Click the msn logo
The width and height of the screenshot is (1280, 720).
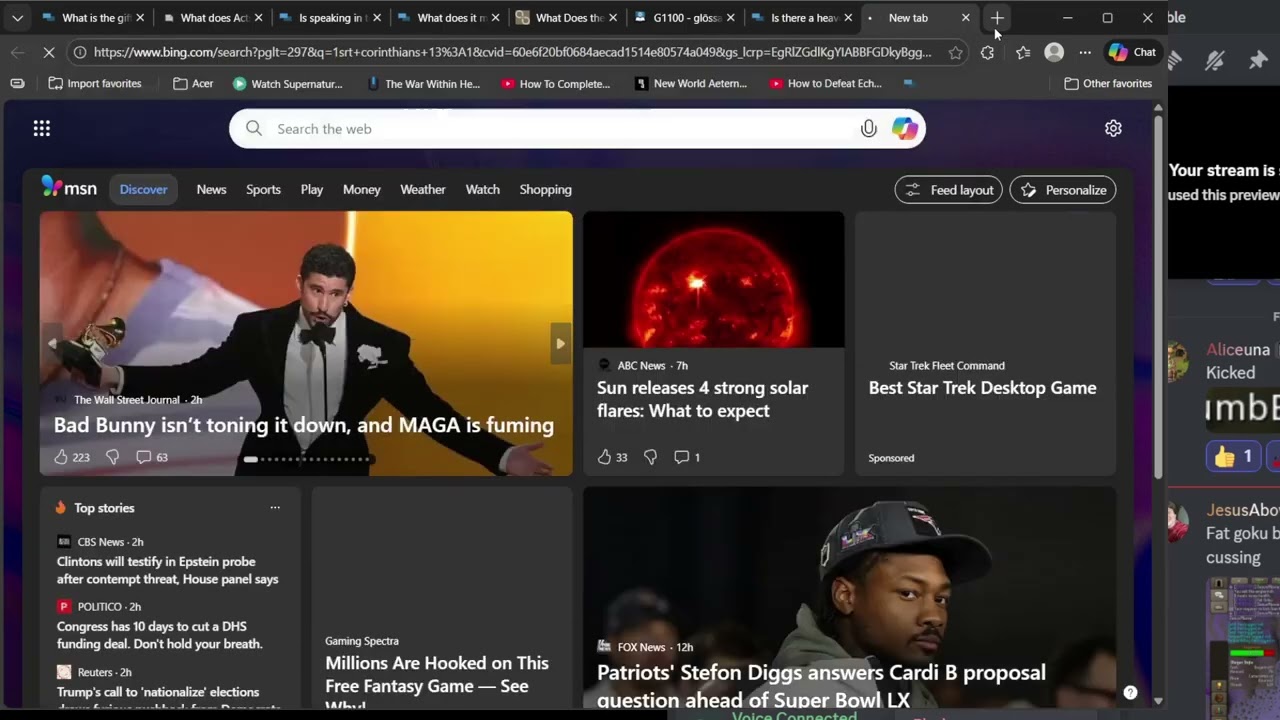69,188
